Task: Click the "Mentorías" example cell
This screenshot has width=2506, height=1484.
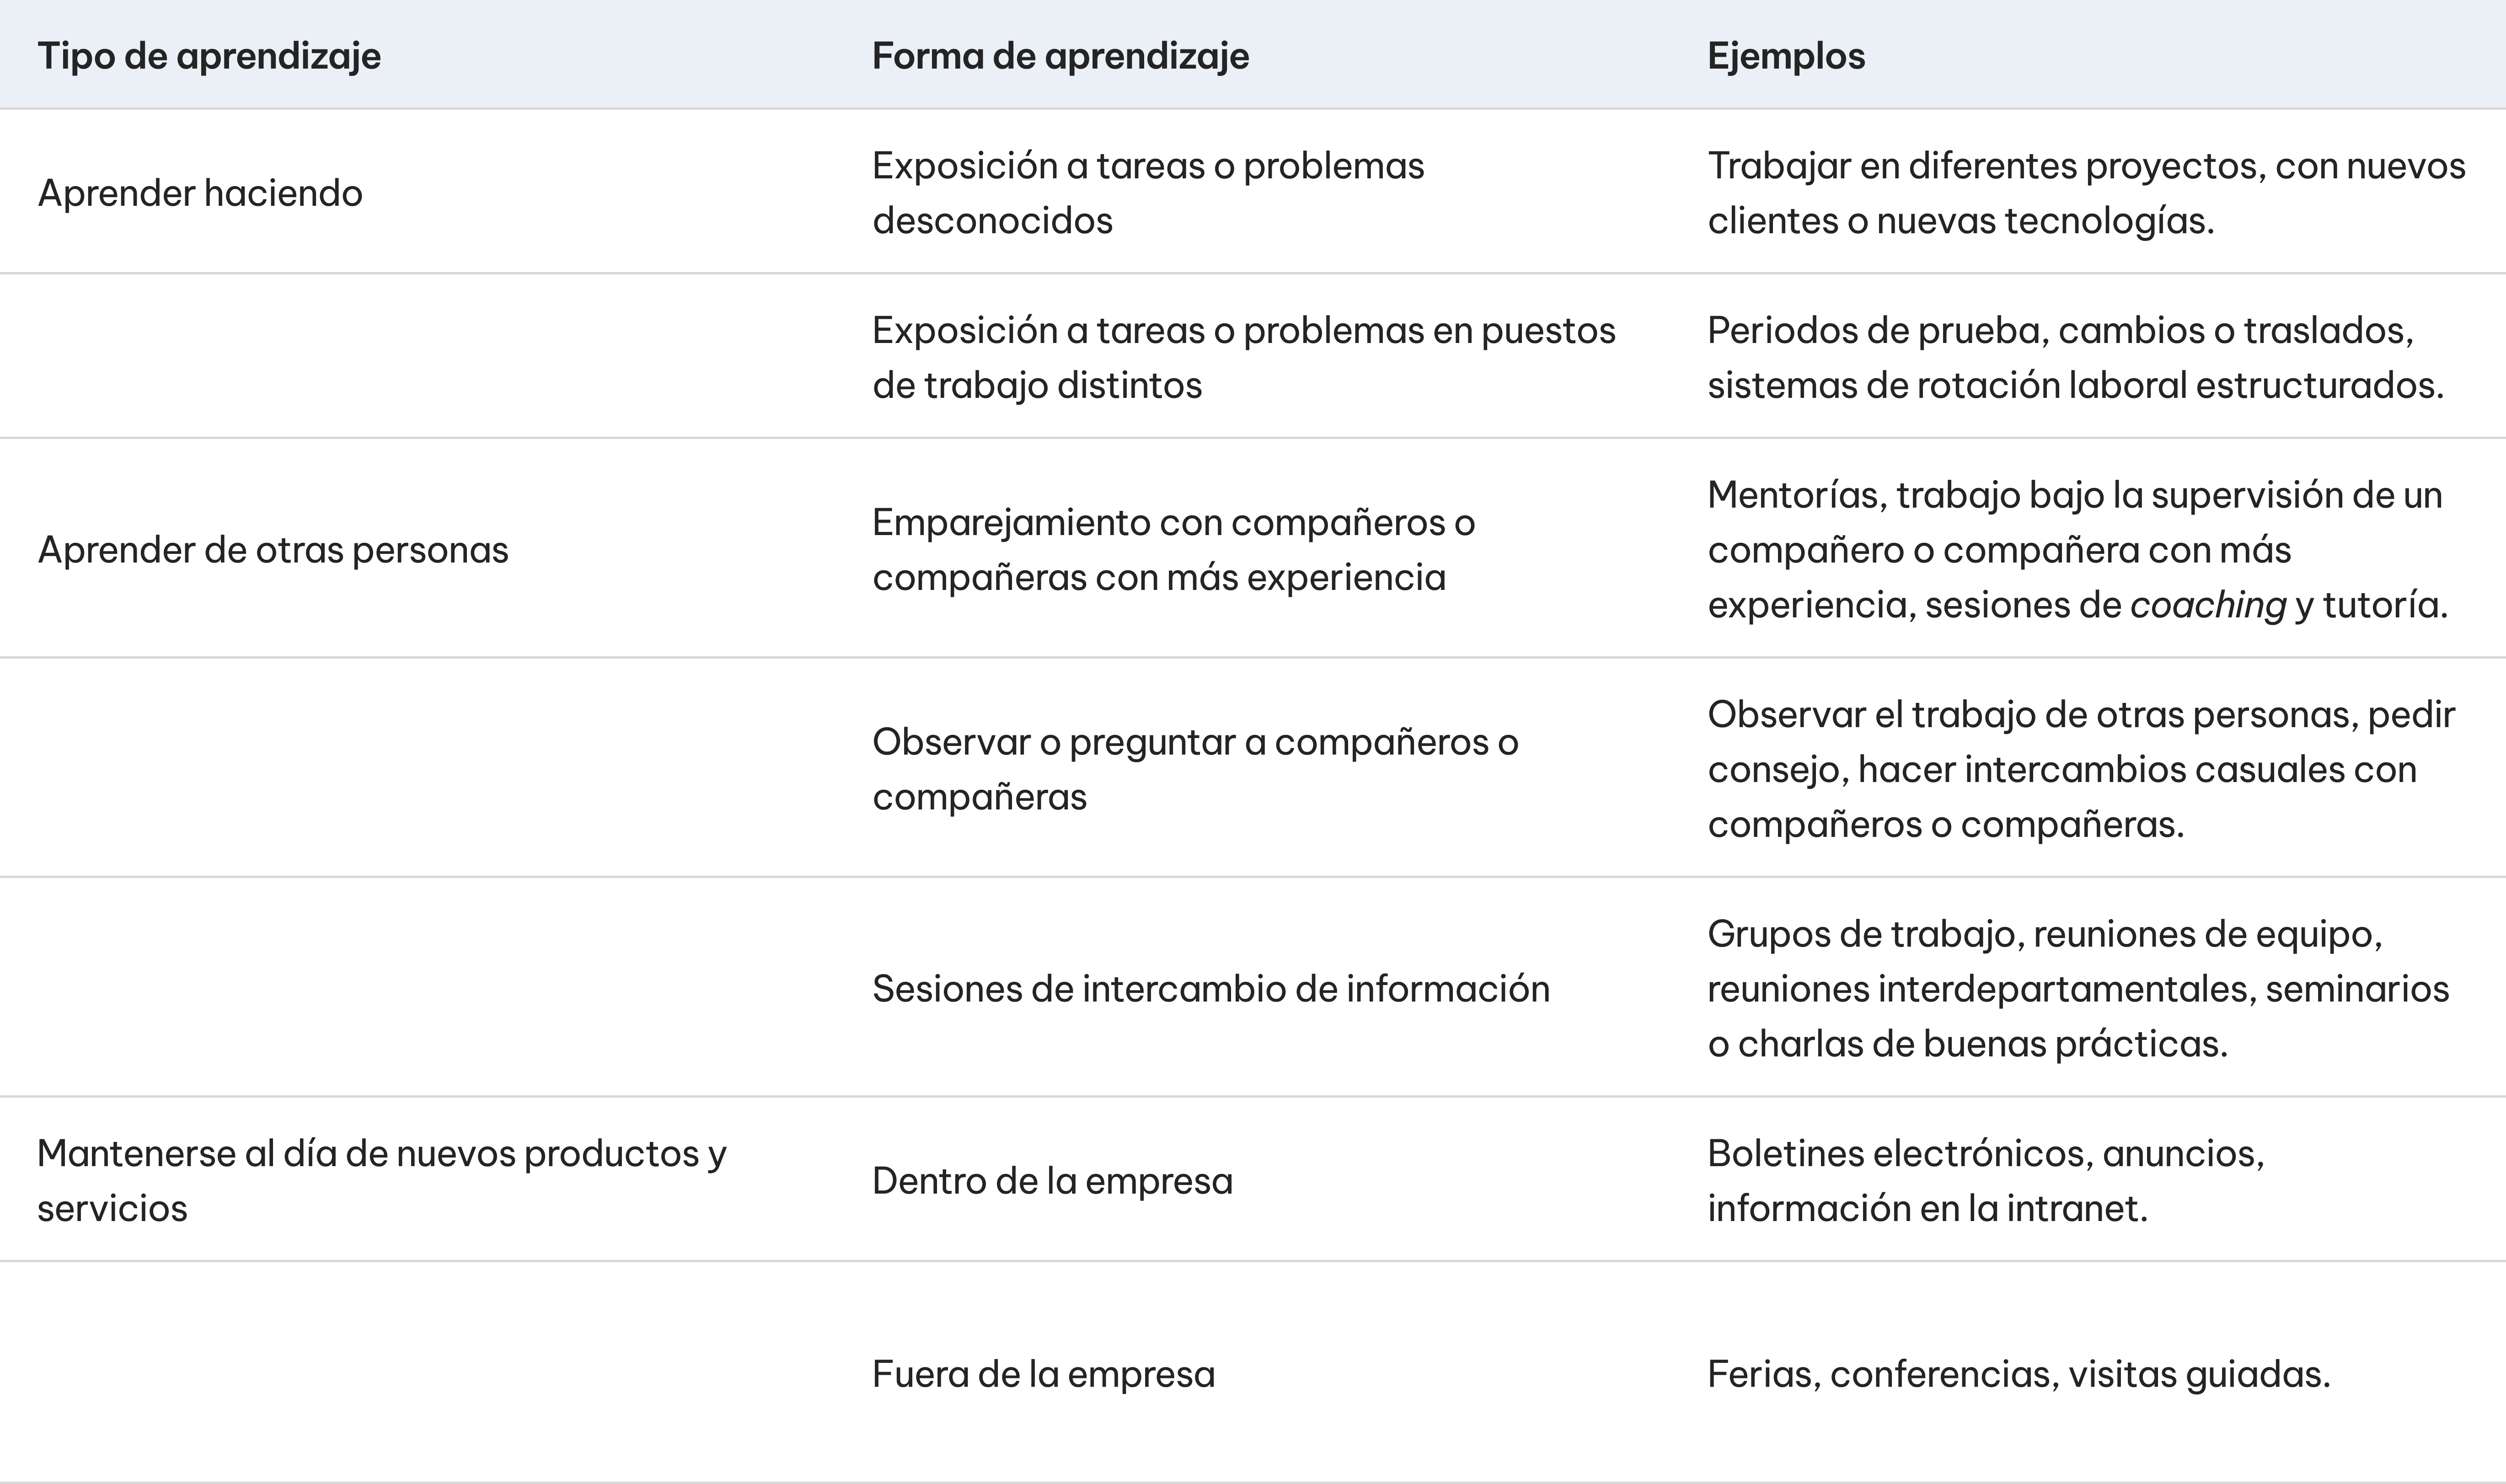Action: pyautogui.click(x=2075, y=550)
